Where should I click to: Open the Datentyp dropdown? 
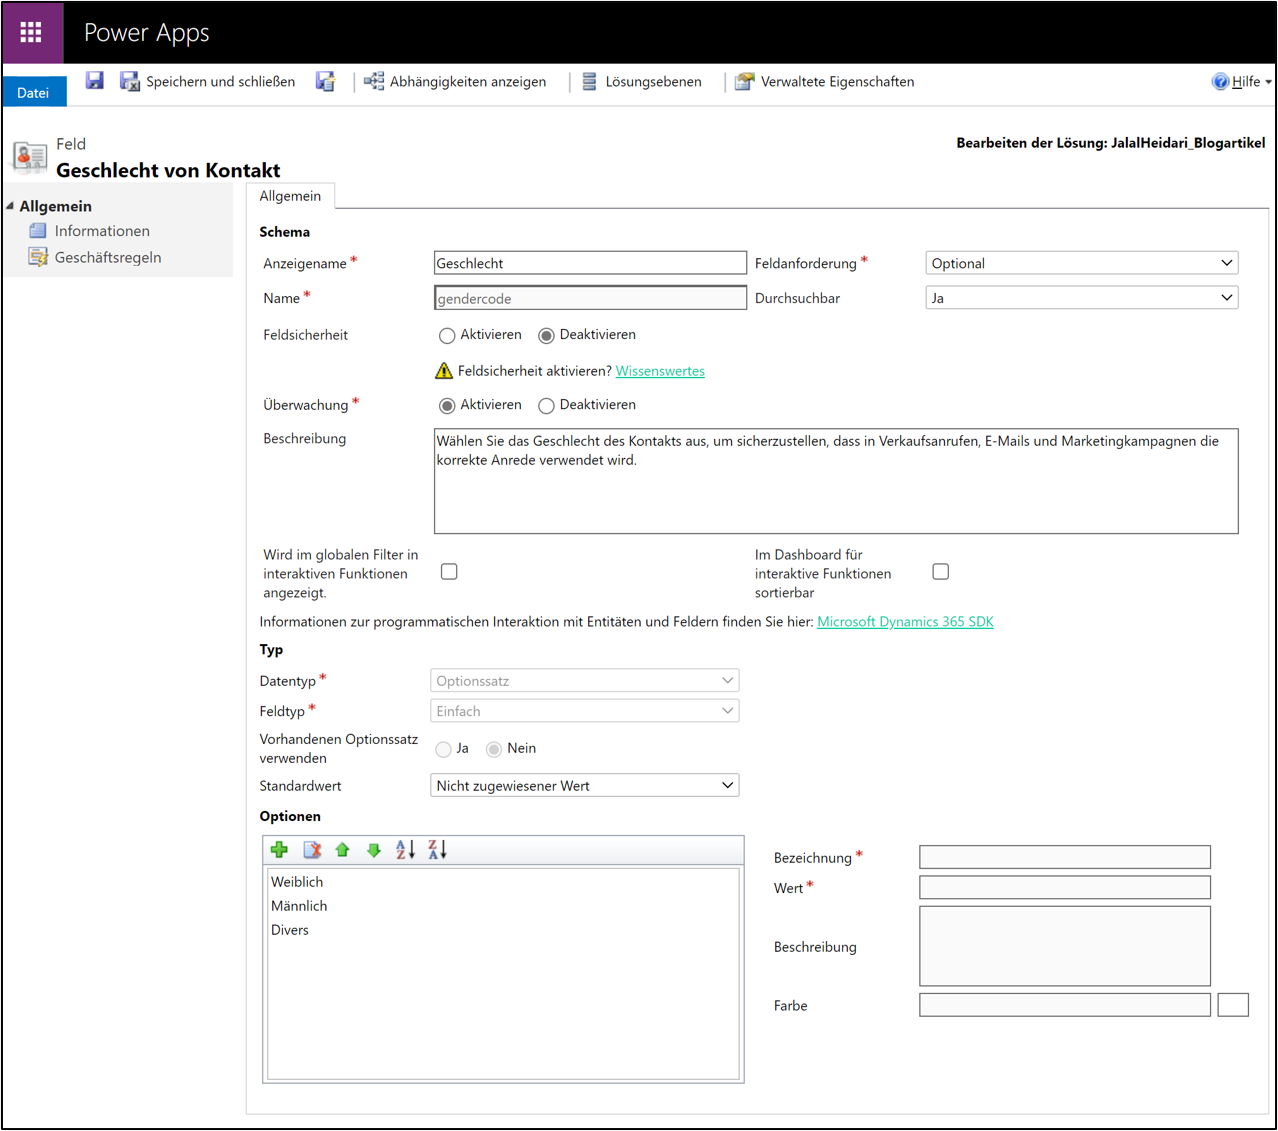584,681
